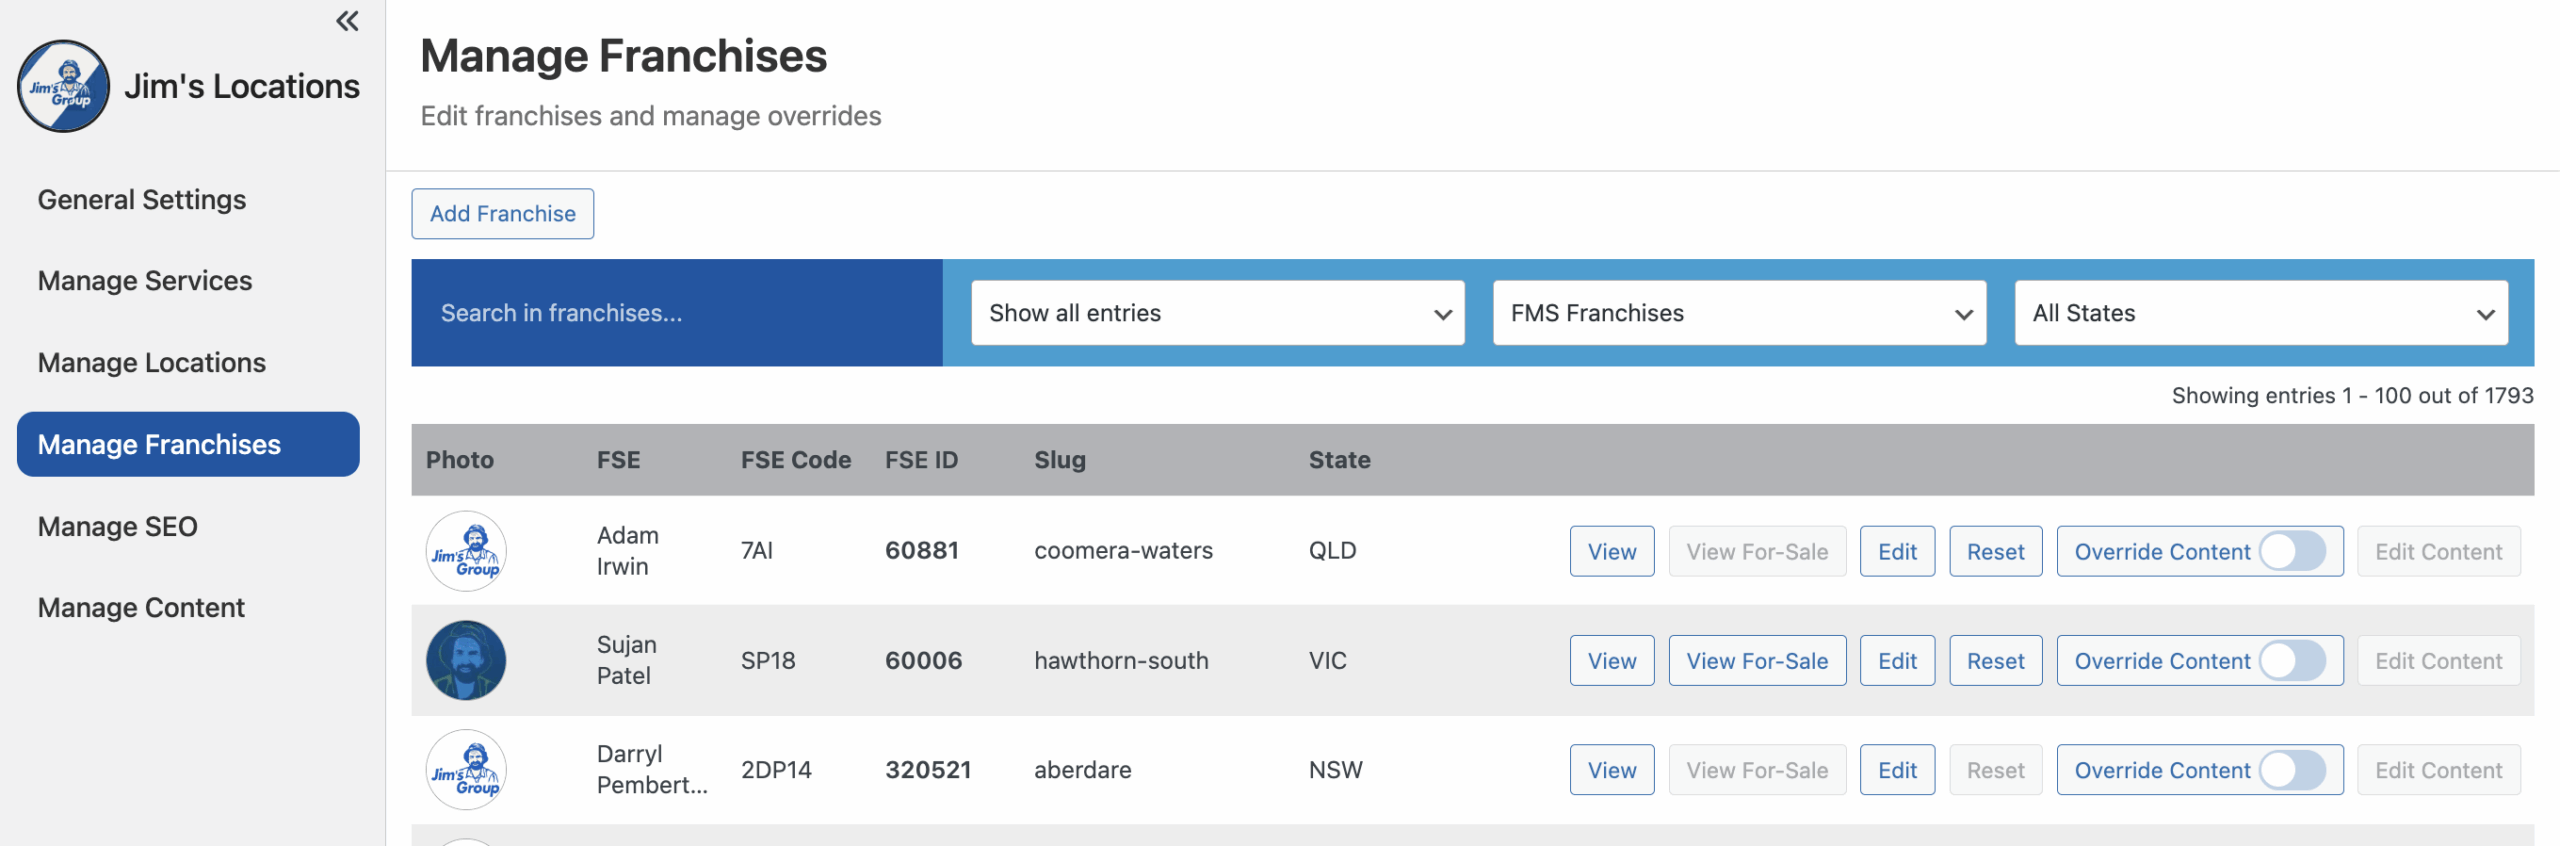
Task: Open Manage SEO section
Action: tap(118, 526)
